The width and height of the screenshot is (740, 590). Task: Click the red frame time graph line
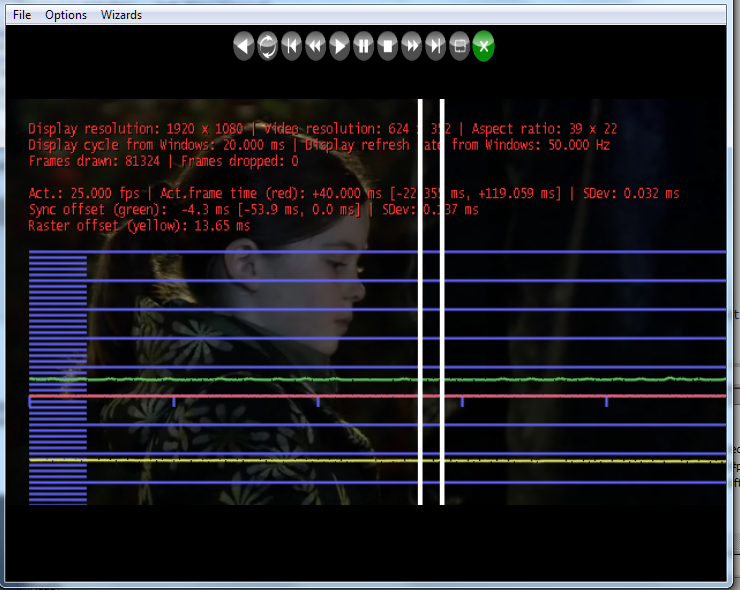[250, 396]
